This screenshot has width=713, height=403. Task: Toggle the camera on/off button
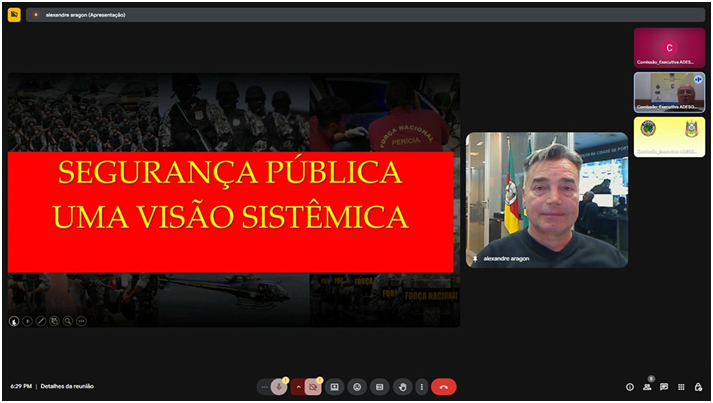coord(313,387)
